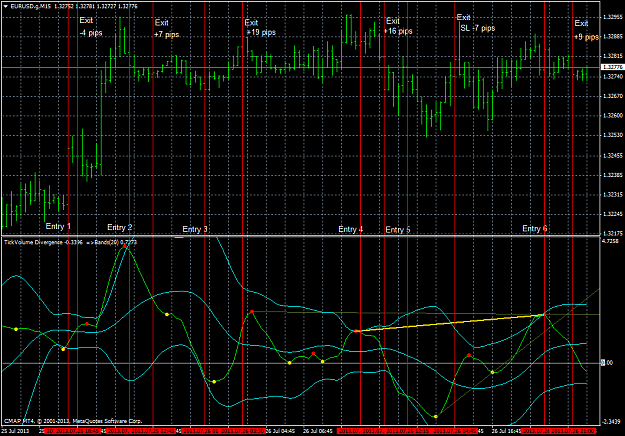Click the 1.32455 price scale value
This screenshot has width=625, height=436.
click(x=613, y=155)
